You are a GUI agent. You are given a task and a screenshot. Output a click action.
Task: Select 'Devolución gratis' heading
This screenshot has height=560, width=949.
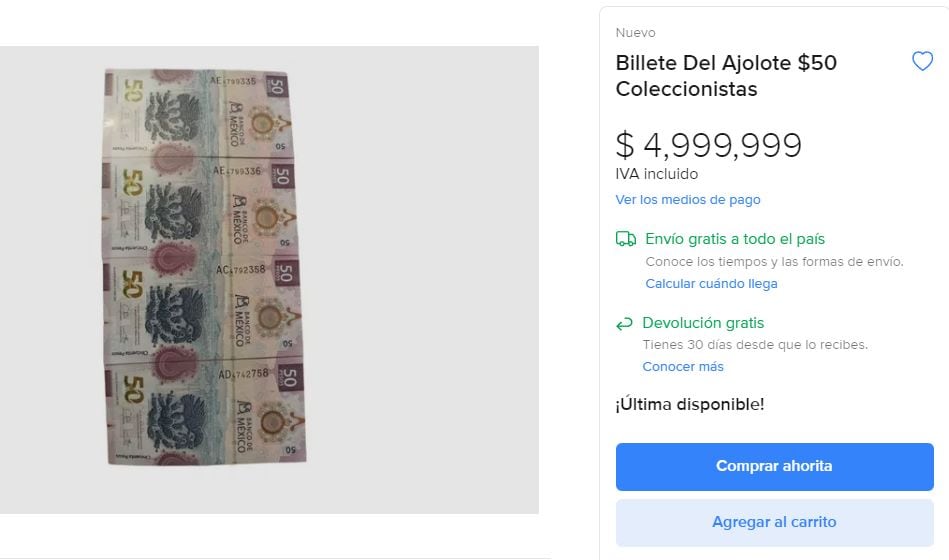point(703,323)
